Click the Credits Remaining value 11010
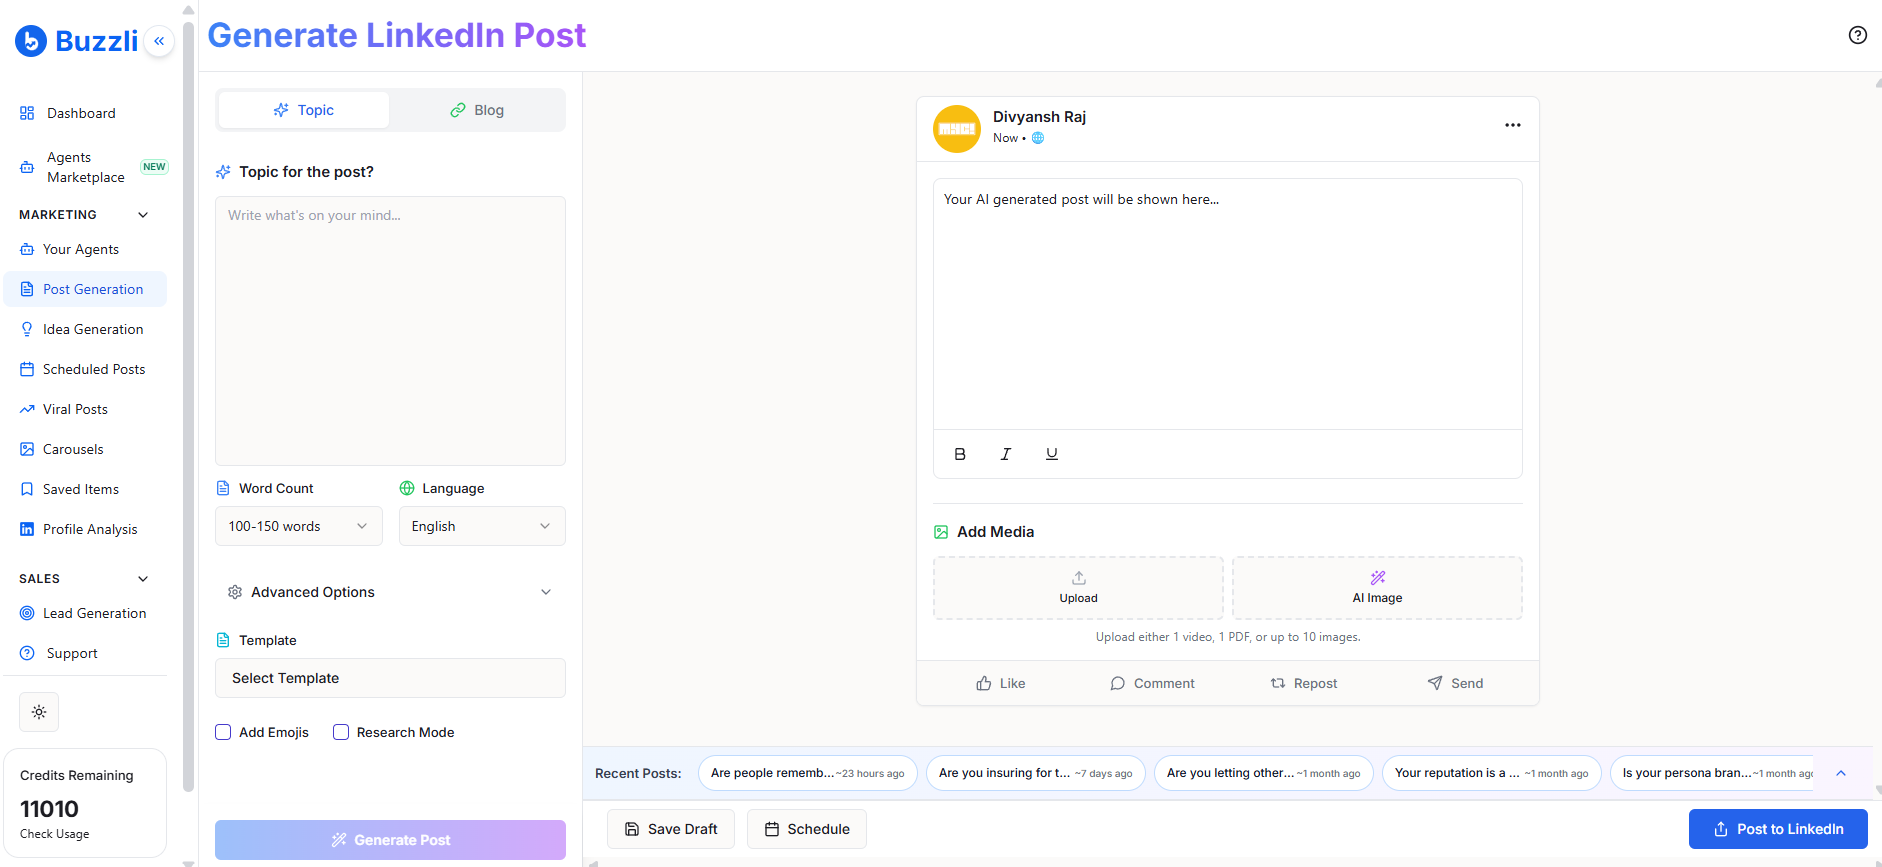Viewport: 1882px width, 867px height. click(49, 809)
